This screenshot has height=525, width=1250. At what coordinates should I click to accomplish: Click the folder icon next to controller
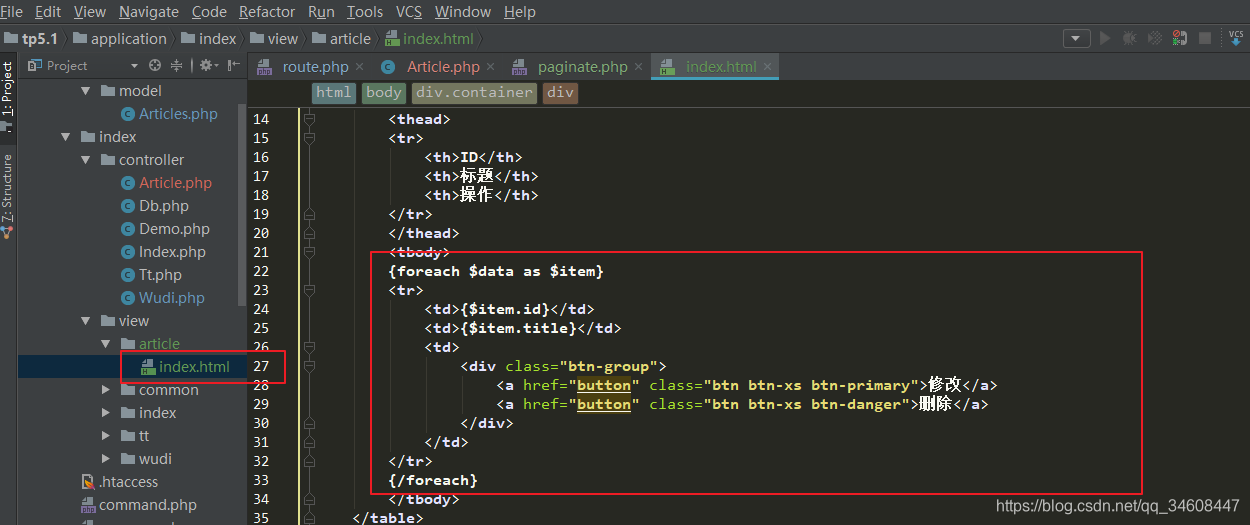coord(107,160)
